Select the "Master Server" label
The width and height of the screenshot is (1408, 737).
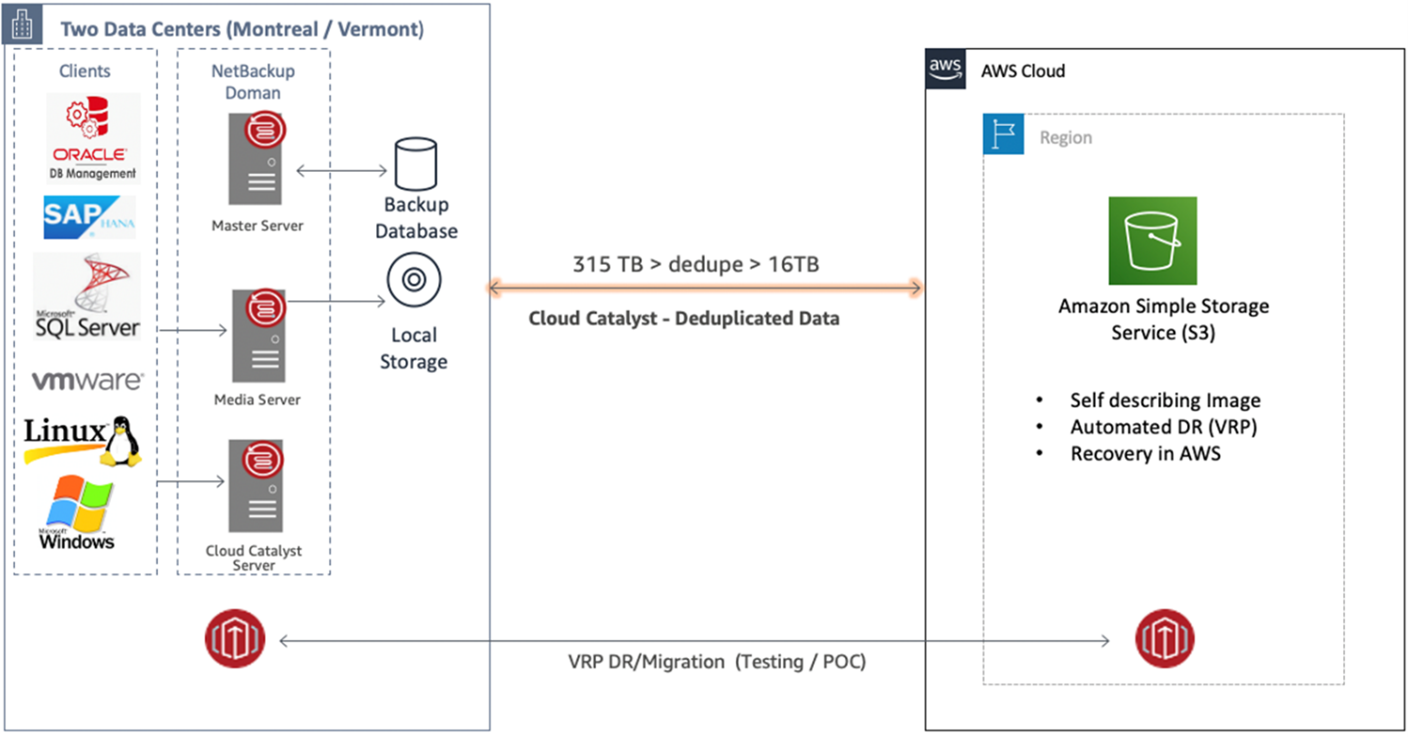(257, 225)
